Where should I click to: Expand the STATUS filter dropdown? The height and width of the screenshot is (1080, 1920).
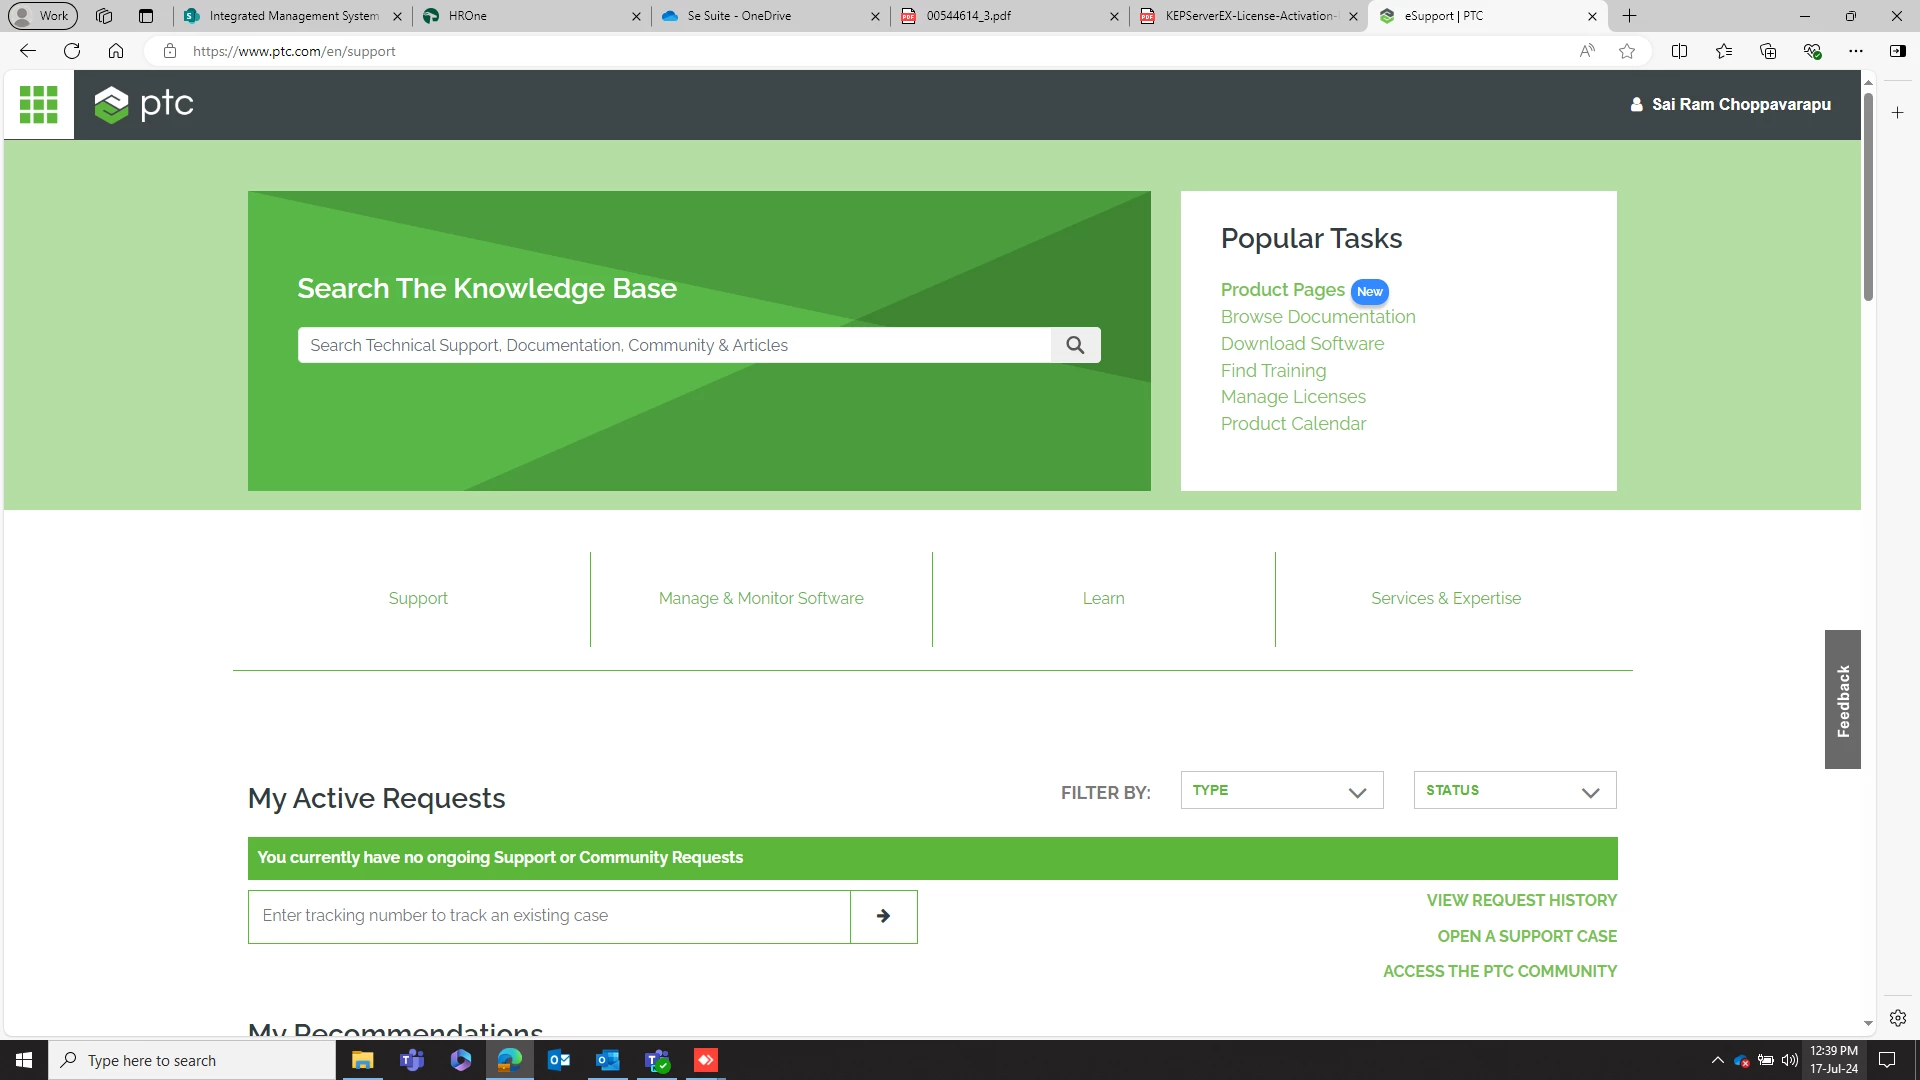(1514, 791)
